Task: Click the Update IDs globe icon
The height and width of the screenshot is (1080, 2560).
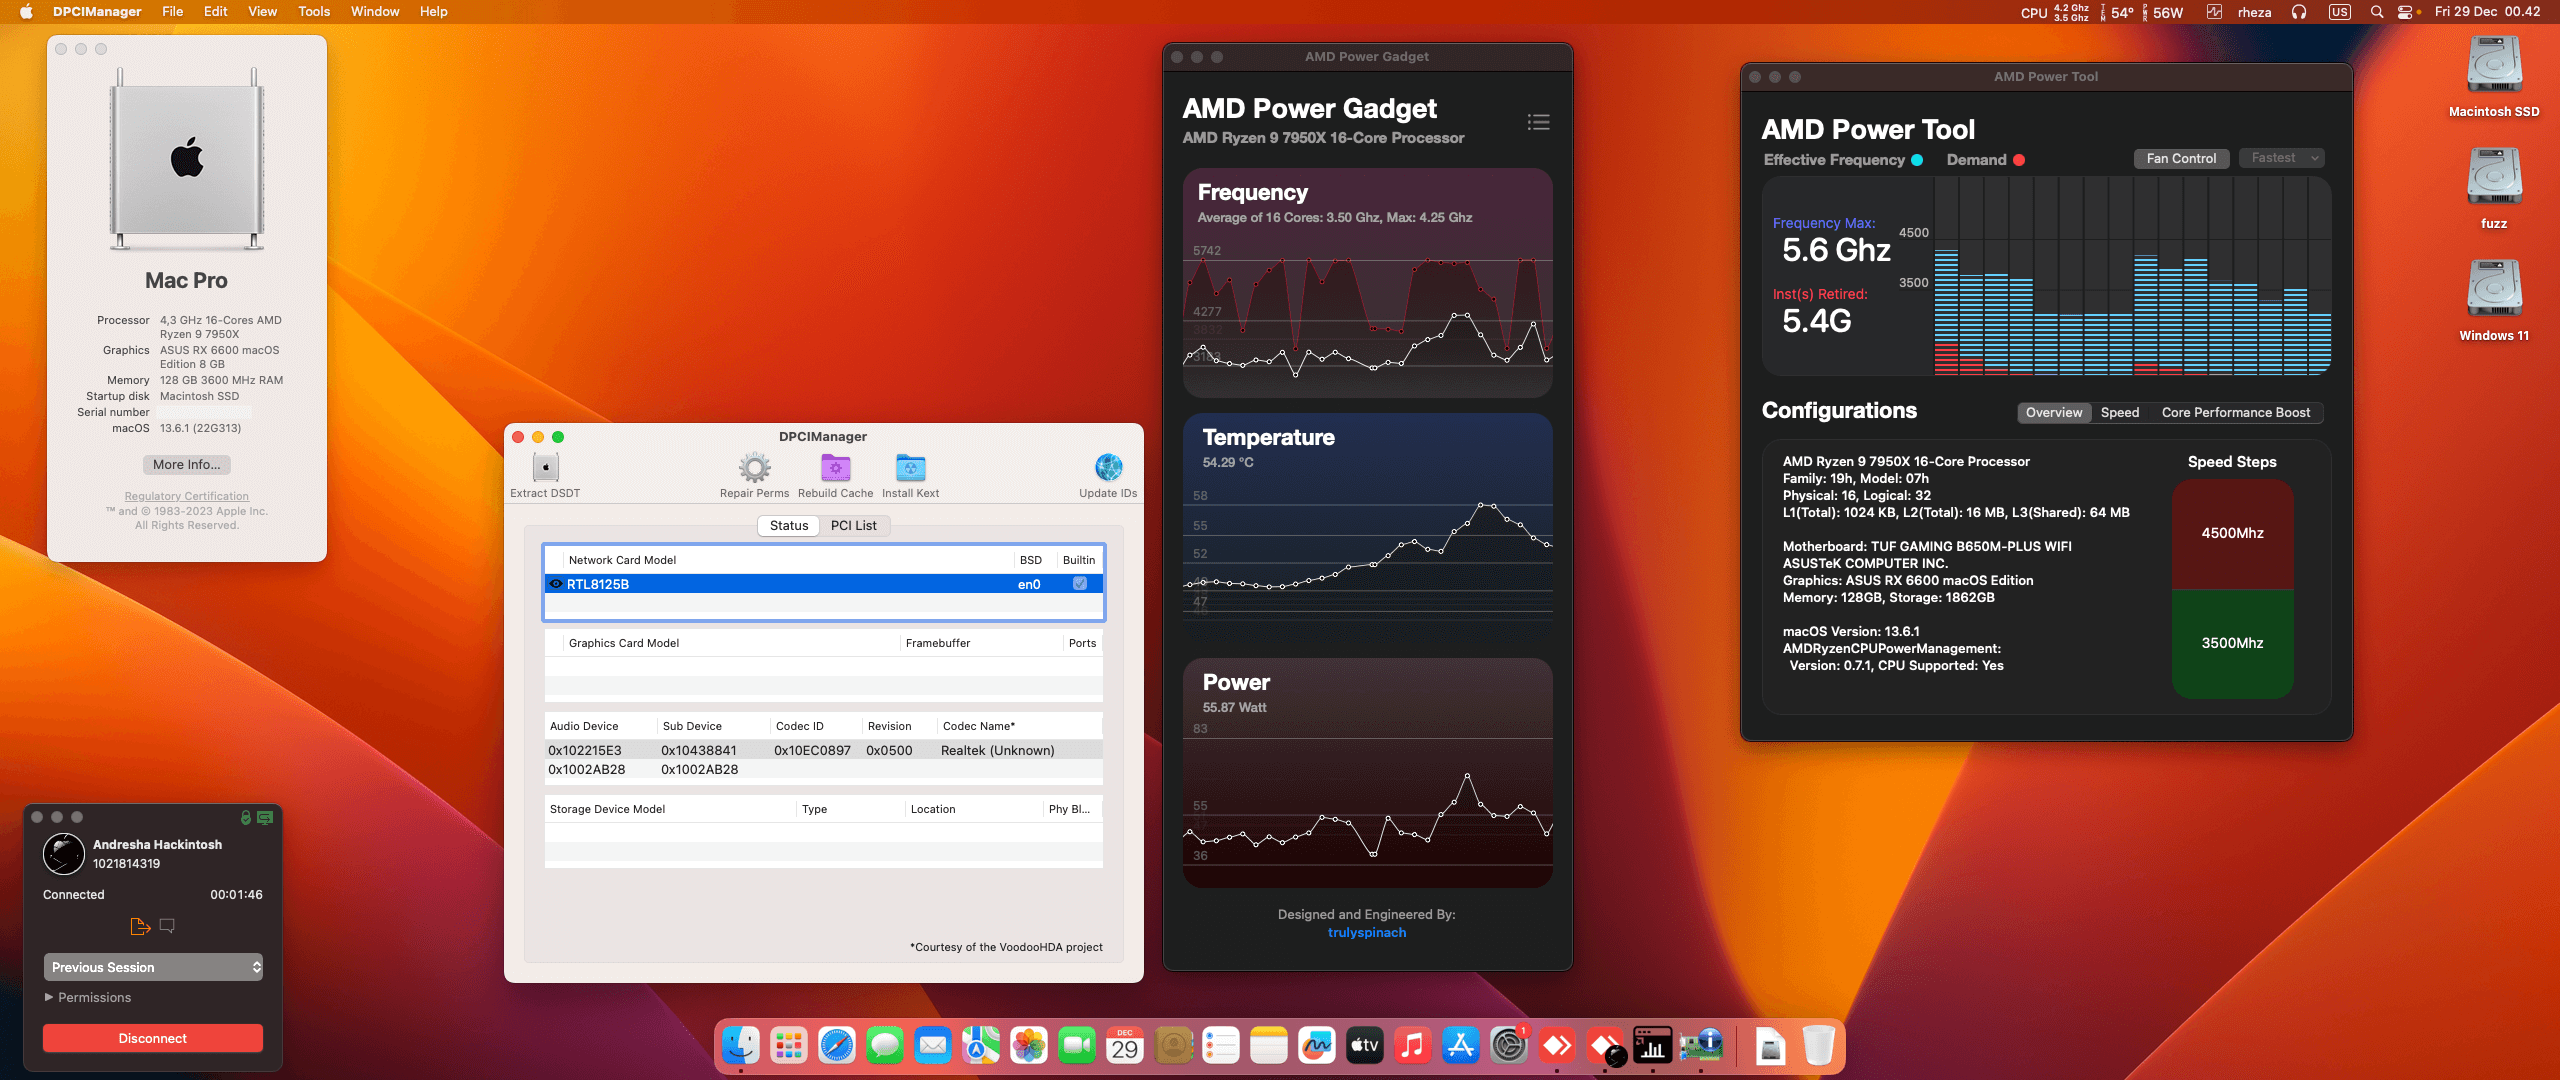Action: (1108, 468)
